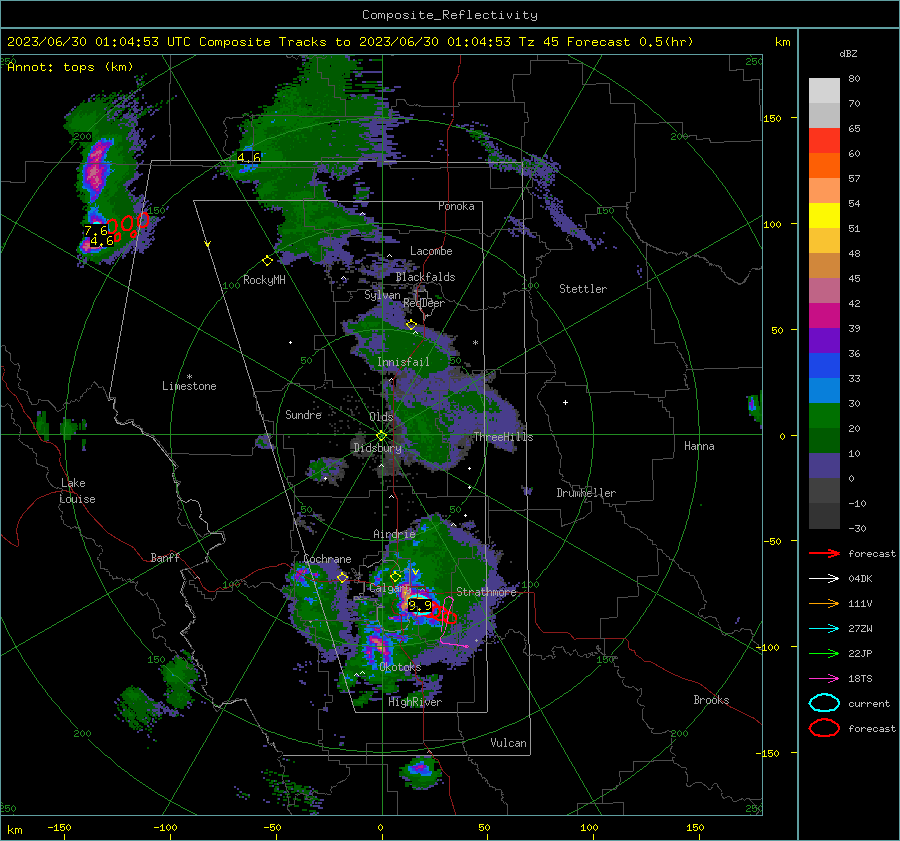The image size is (900, 841).
Task: Click the 9.9 storm top label
Action: click(x=420, y=606)
